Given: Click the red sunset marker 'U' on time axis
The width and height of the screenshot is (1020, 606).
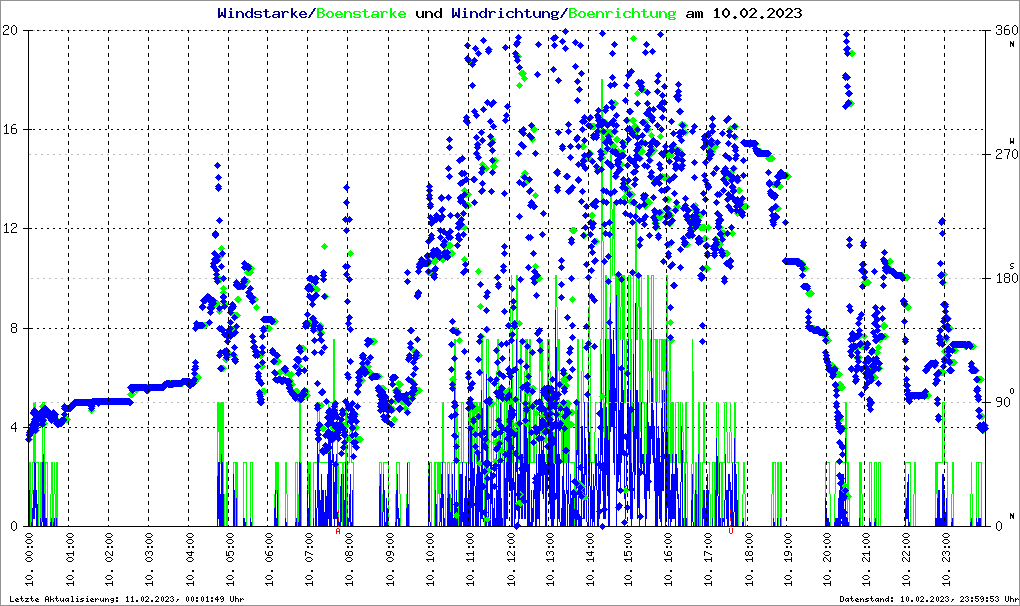Looking at the screenshot, I should 731,531.
